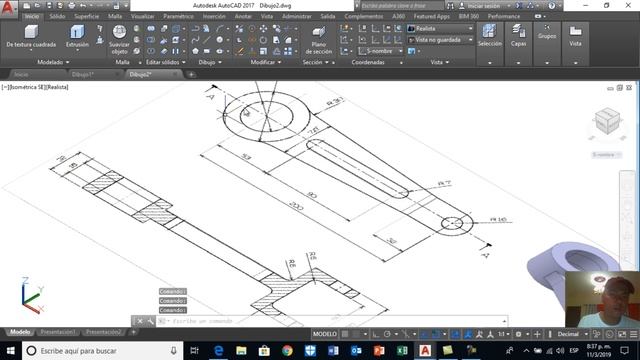640x360 pixels.
Task: Switch to the Superficie ribbon tab
Action: click(x=87, y=16)
